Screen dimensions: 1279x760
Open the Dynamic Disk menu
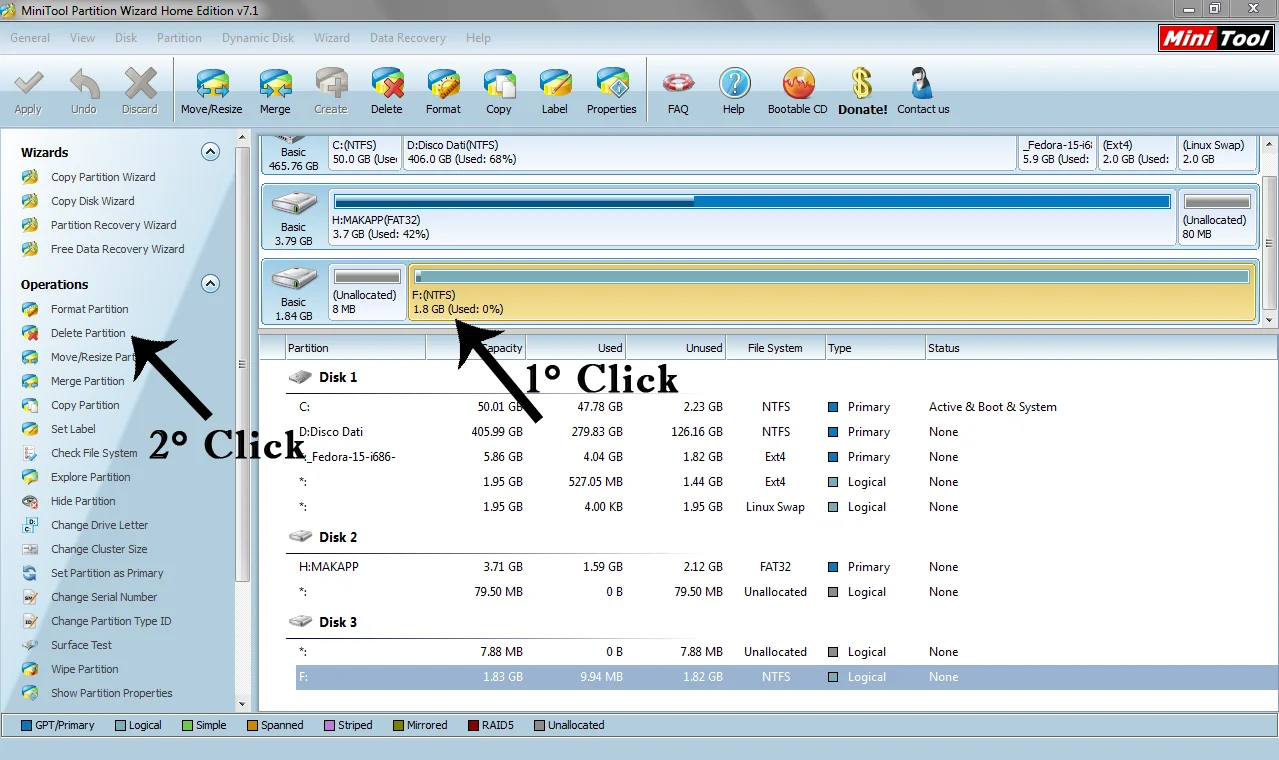click(258, 38)
